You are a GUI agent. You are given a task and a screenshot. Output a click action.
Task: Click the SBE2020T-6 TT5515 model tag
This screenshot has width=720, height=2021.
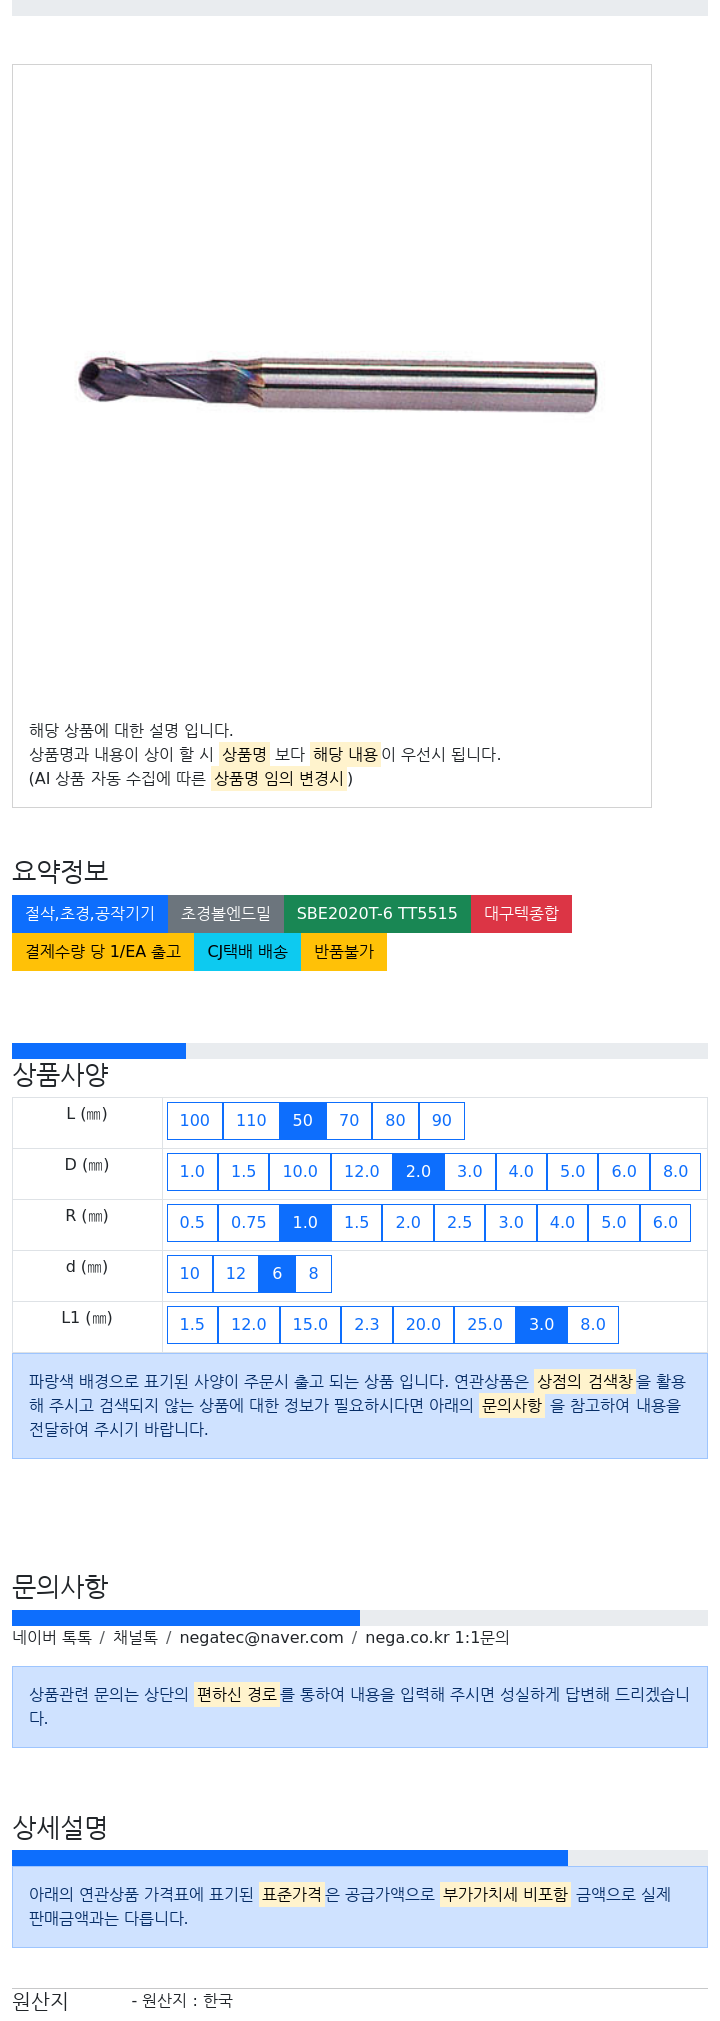tap(377, 914)
